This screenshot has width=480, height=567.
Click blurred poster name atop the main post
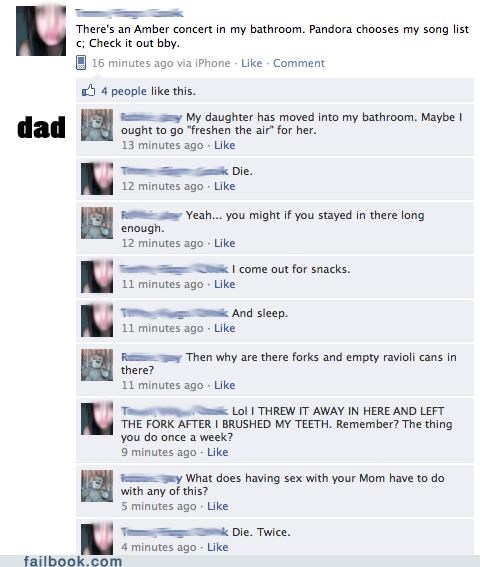tap(129, 13)
